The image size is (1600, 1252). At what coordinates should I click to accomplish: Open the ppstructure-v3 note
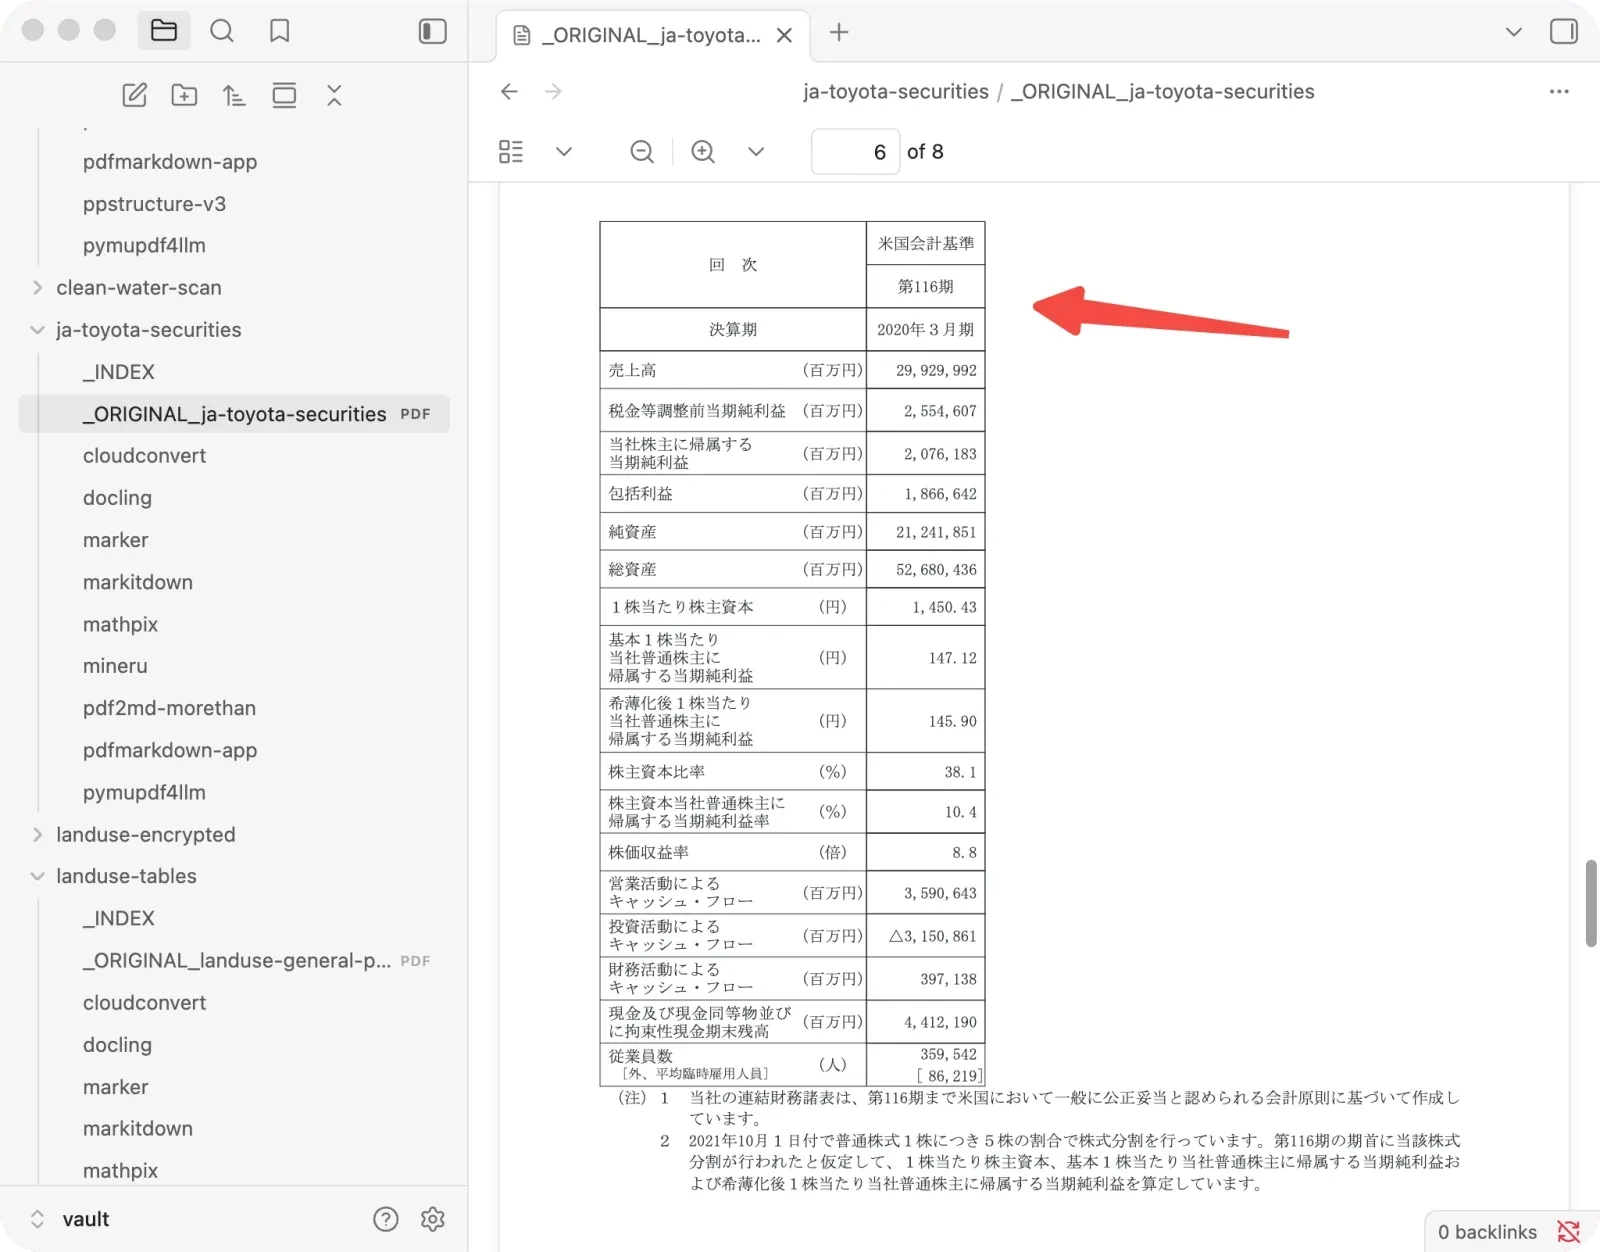pyautogui.click(x=154, y=204)
